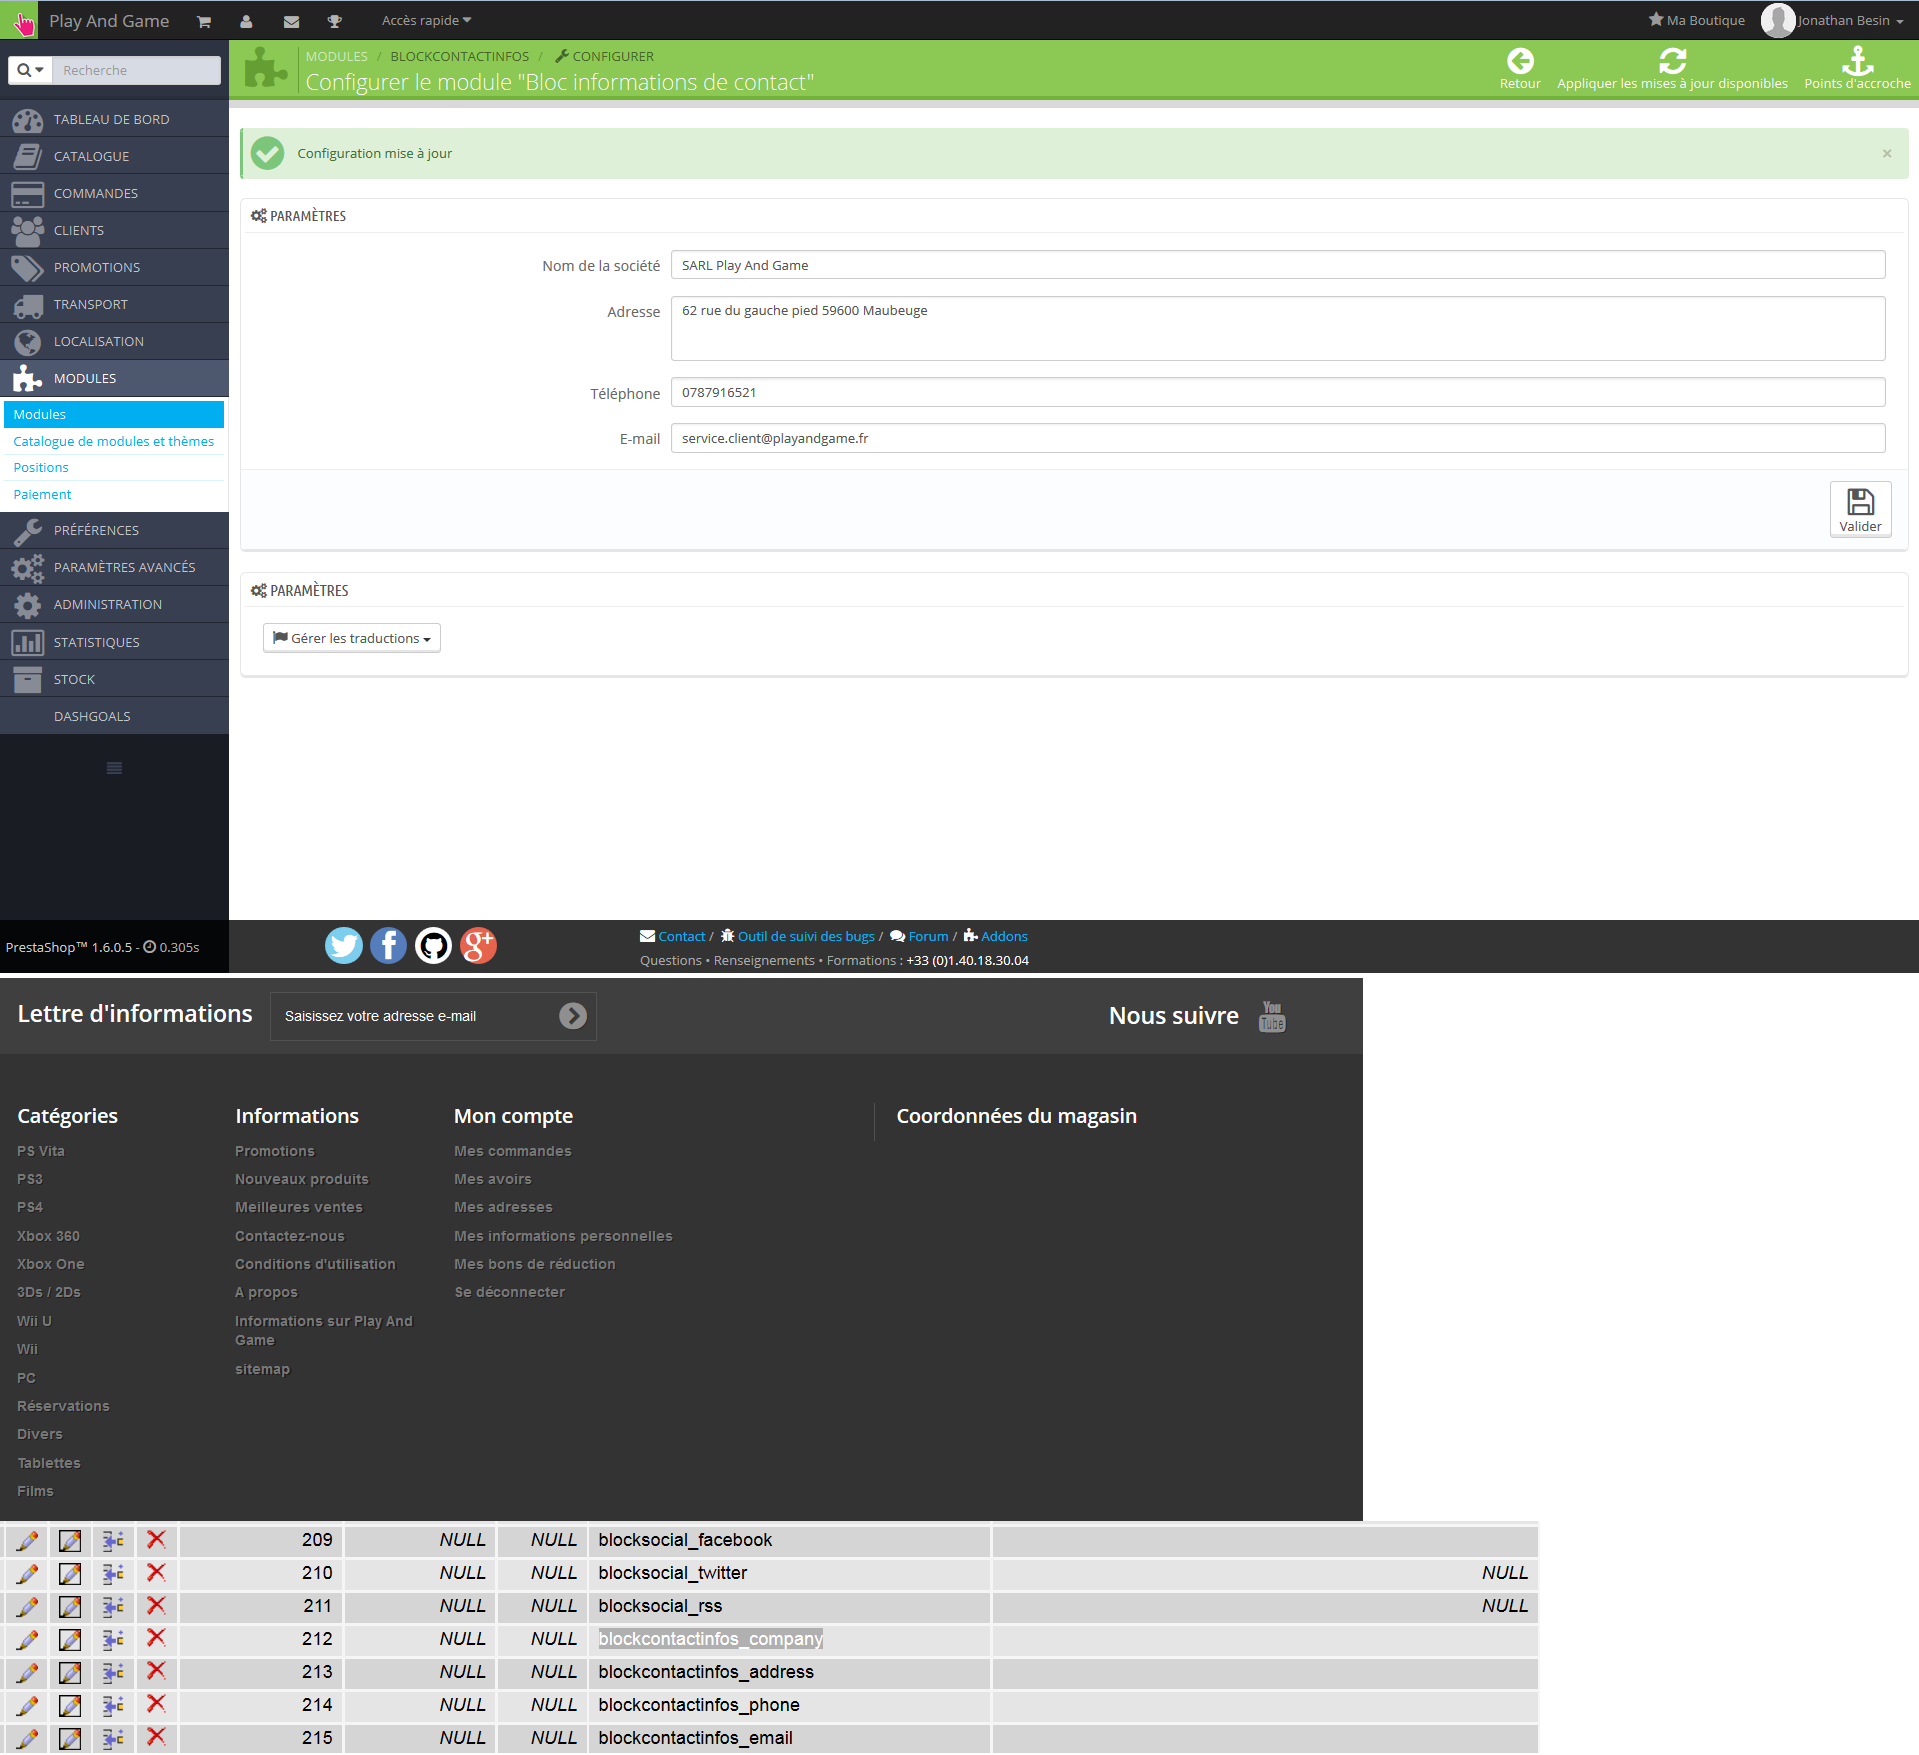Click Contactez-nous in Informations footer
Viewport: 1919px width, 1755px height.
(x=290, y=1236)
